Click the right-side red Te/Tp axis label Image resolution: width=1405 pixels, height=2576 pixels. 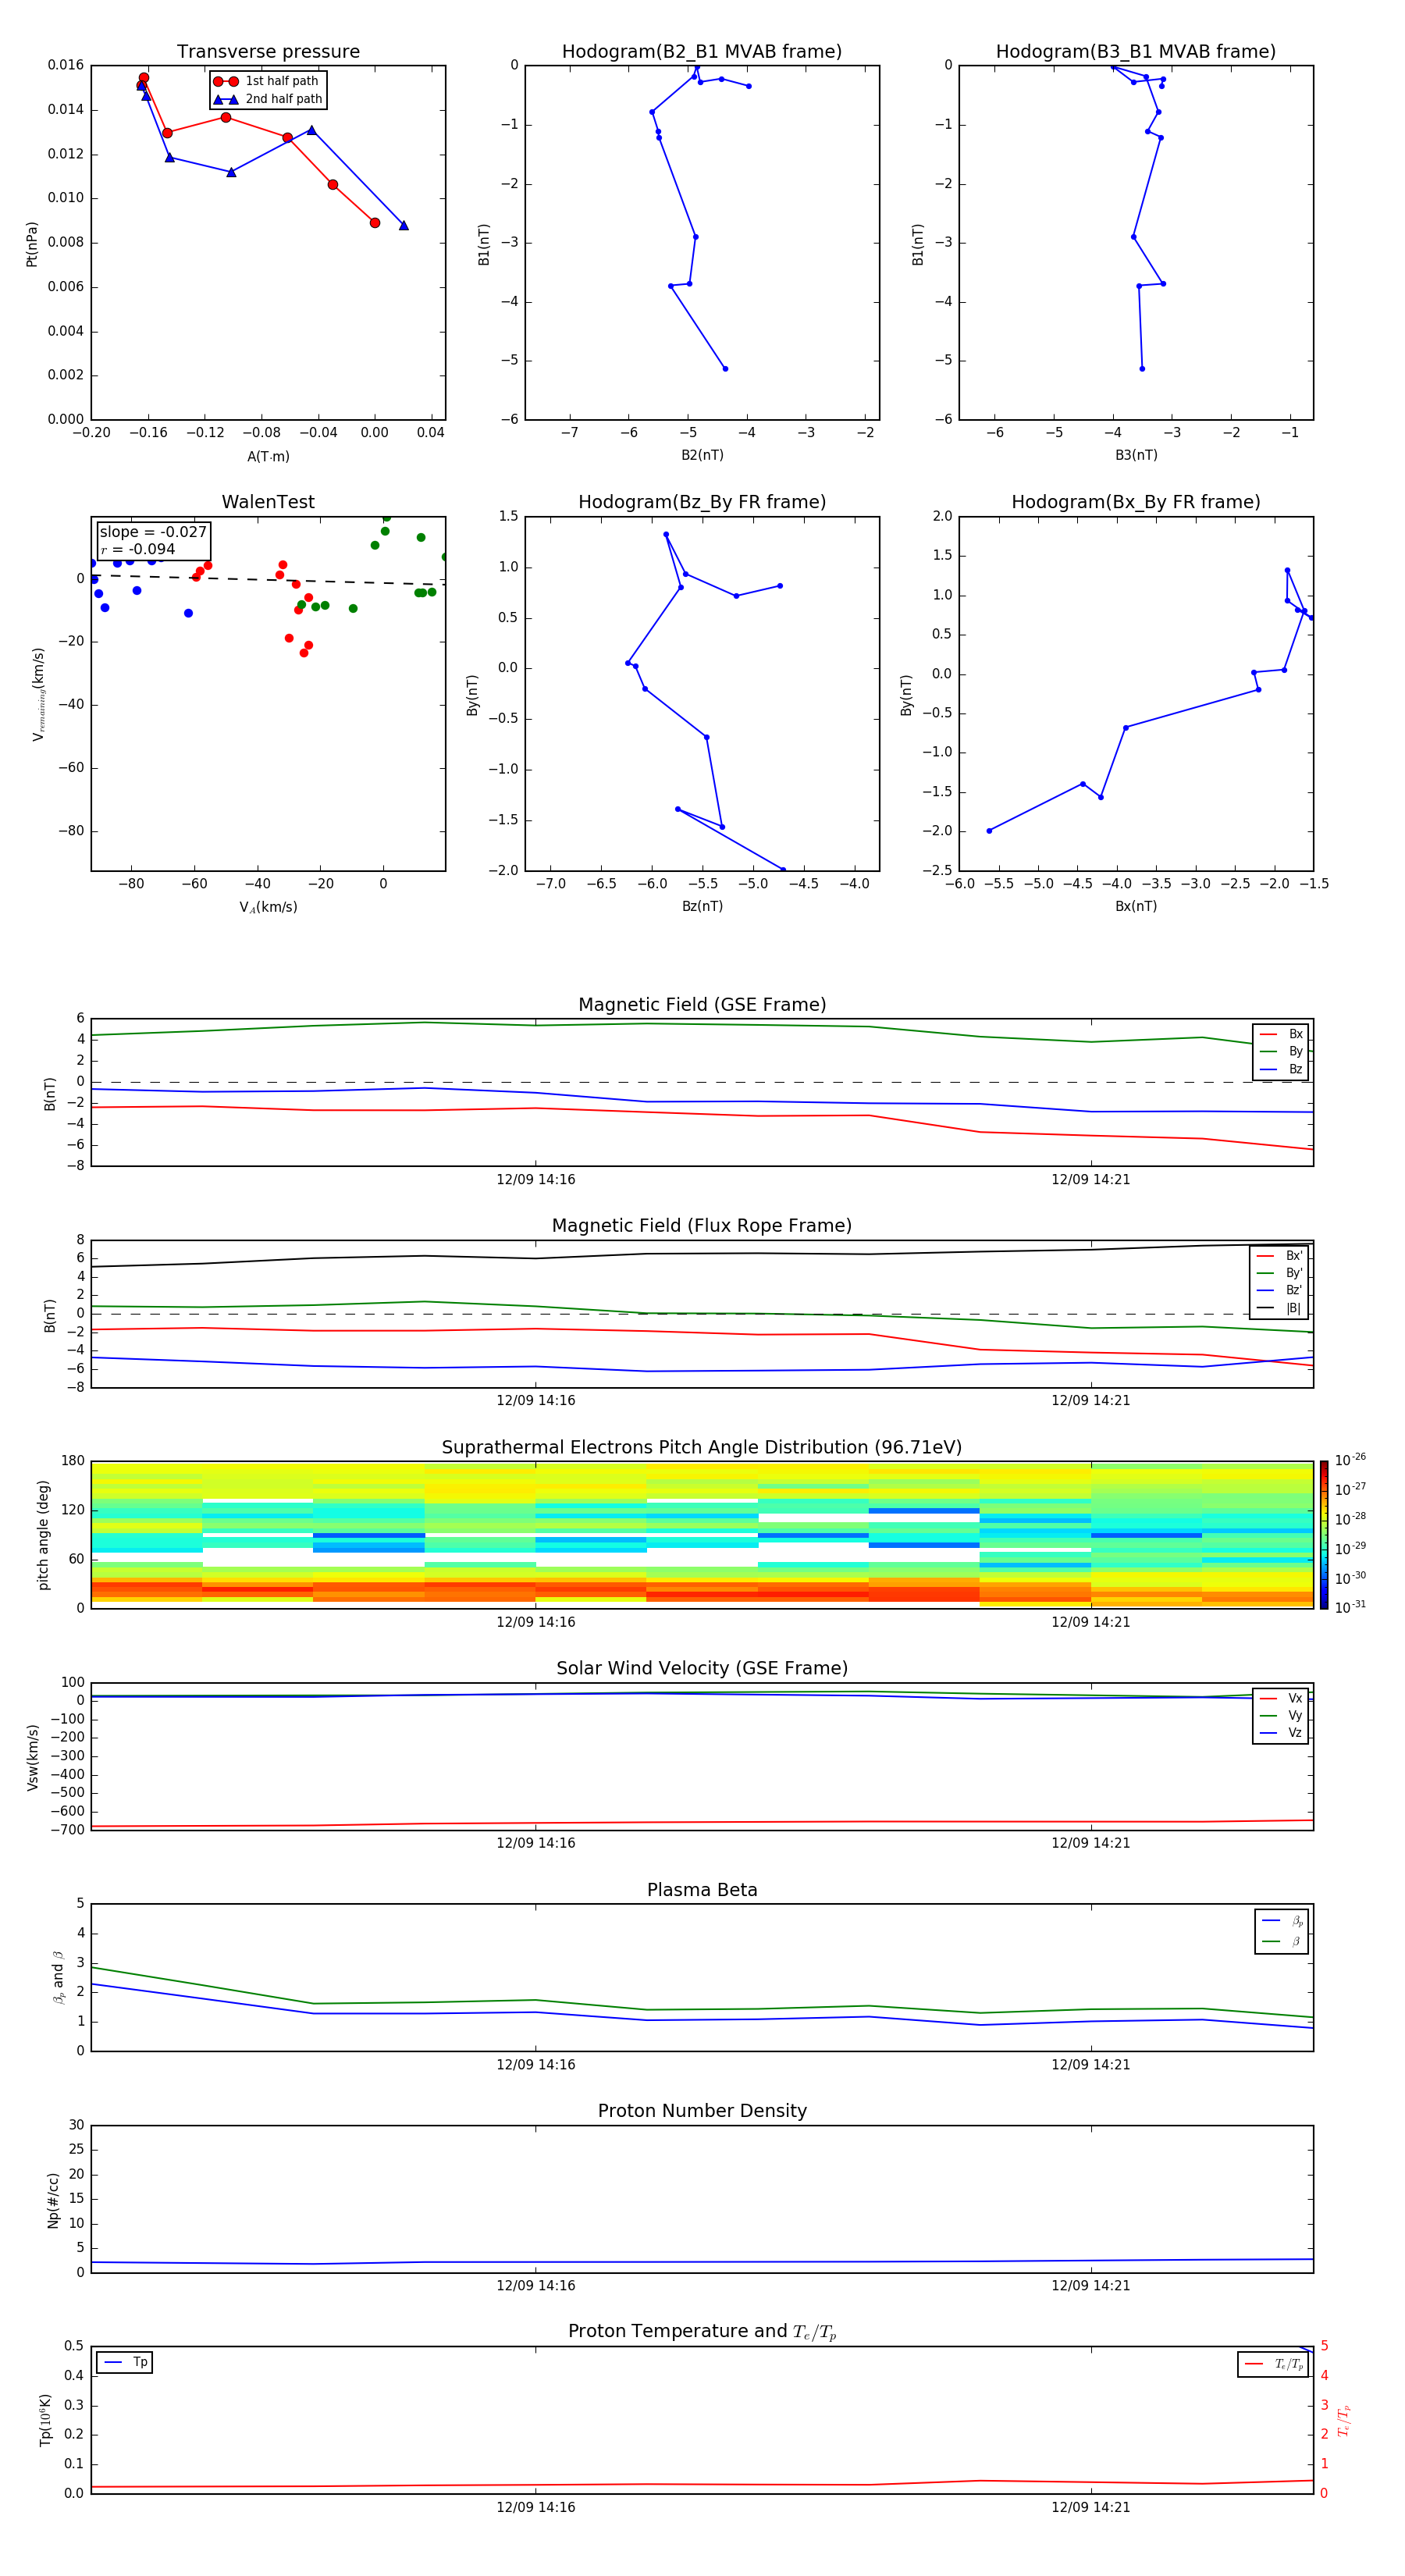pos(1344,2420)
